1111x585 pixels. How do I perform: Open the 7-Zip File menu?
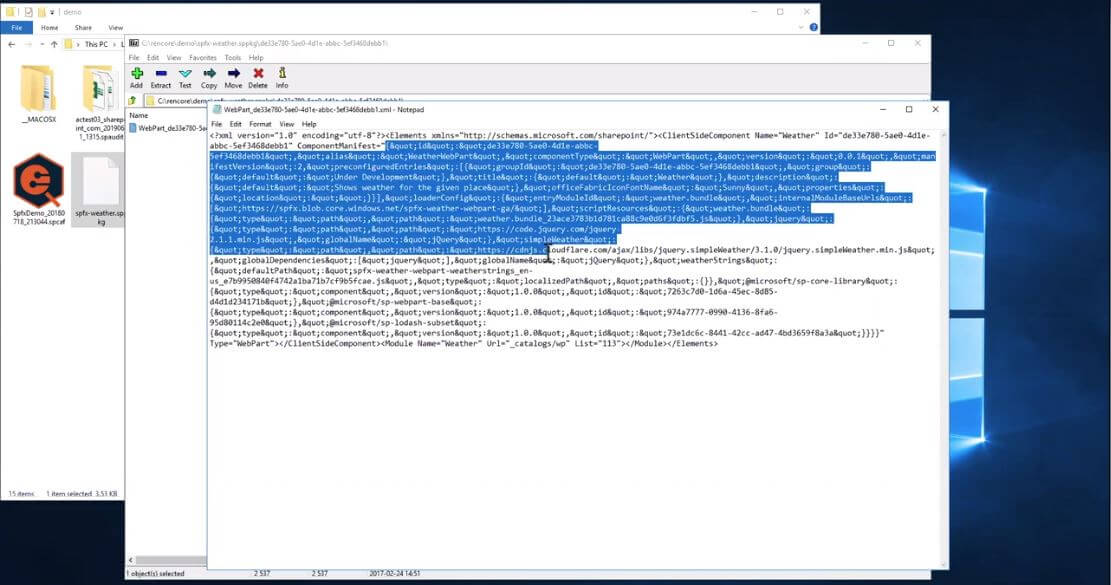tap(134, 58)
